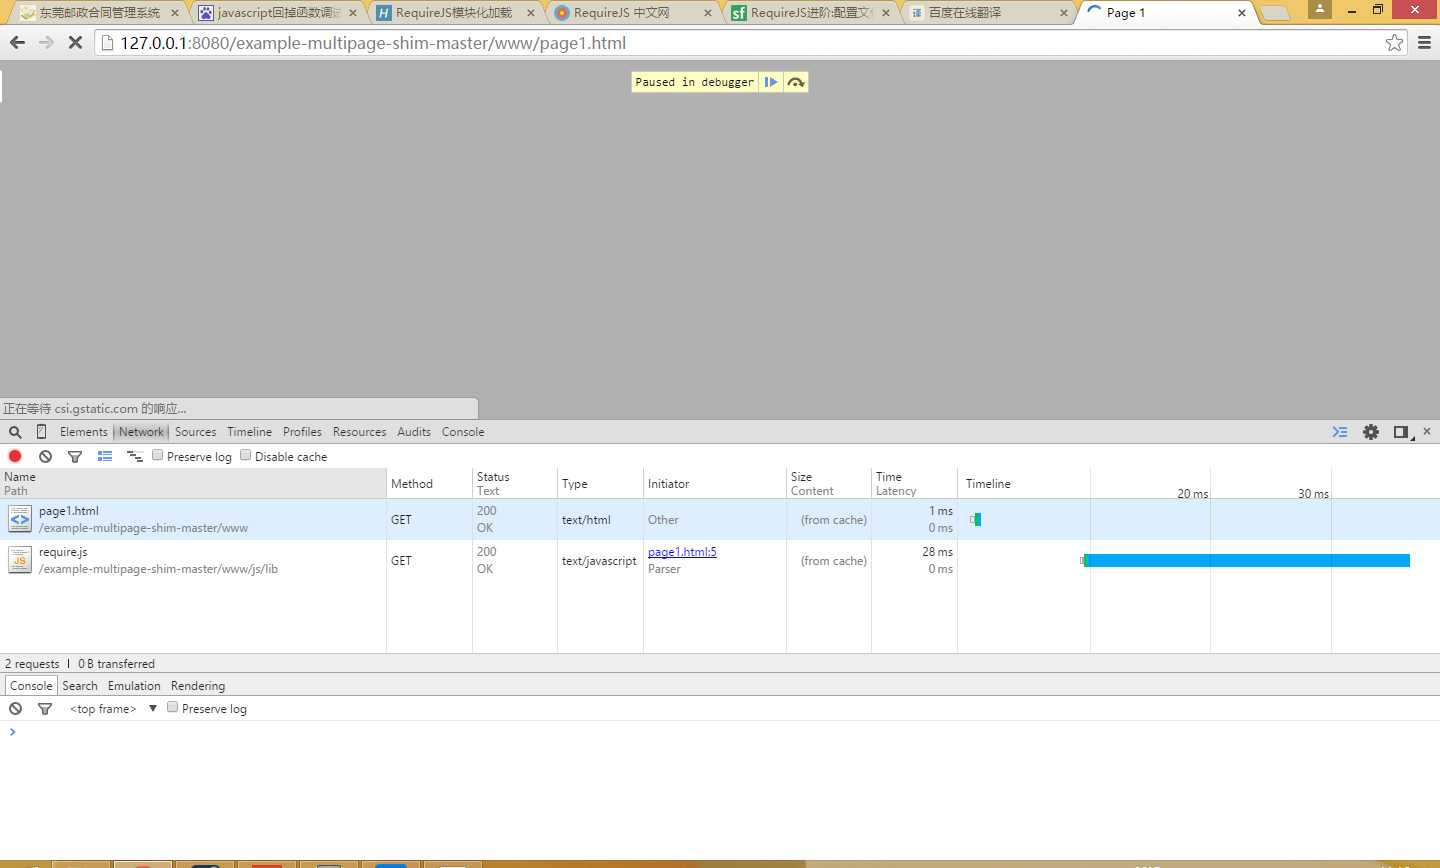Select the drawer Console tab

click(x=31, y=686)
